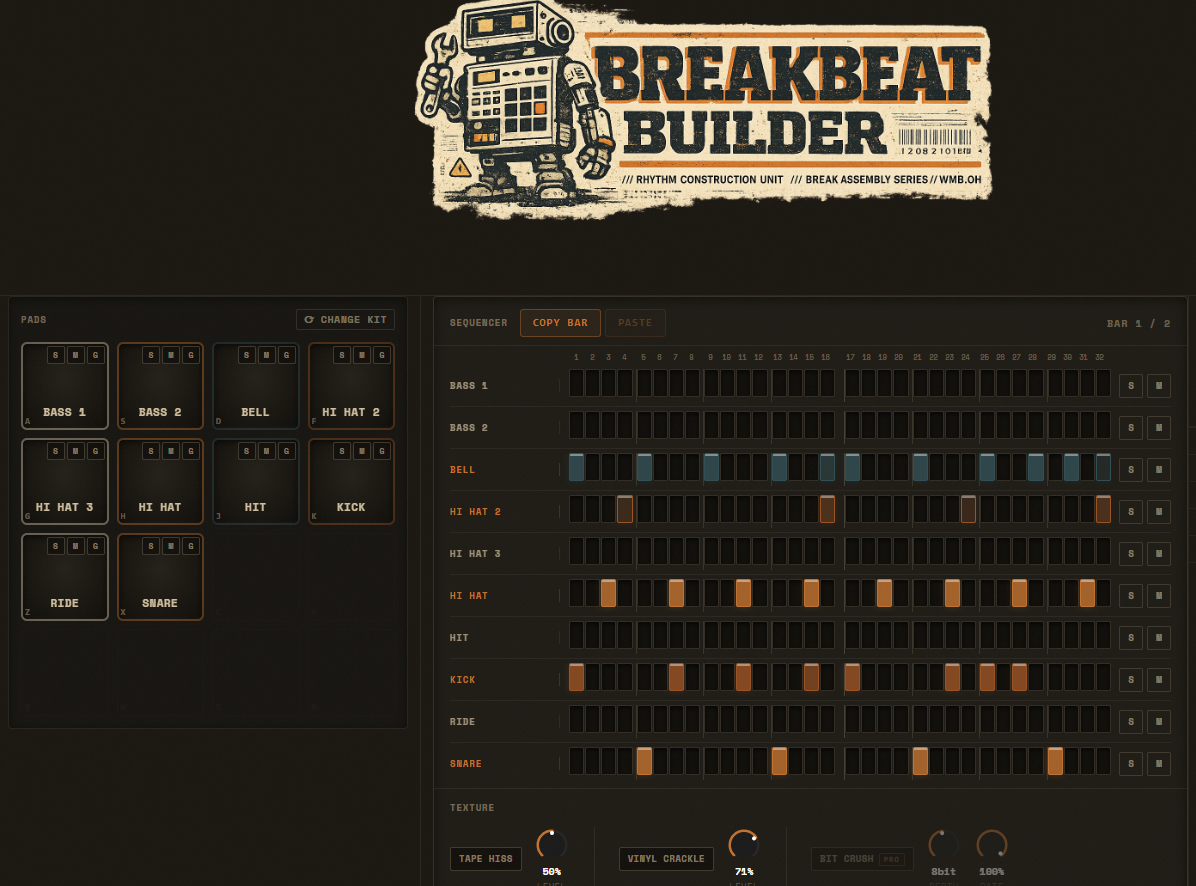1196x886 pixels.
Task: Solo the Hi Hat 2 sequencer row
Action: [1131, 512]
